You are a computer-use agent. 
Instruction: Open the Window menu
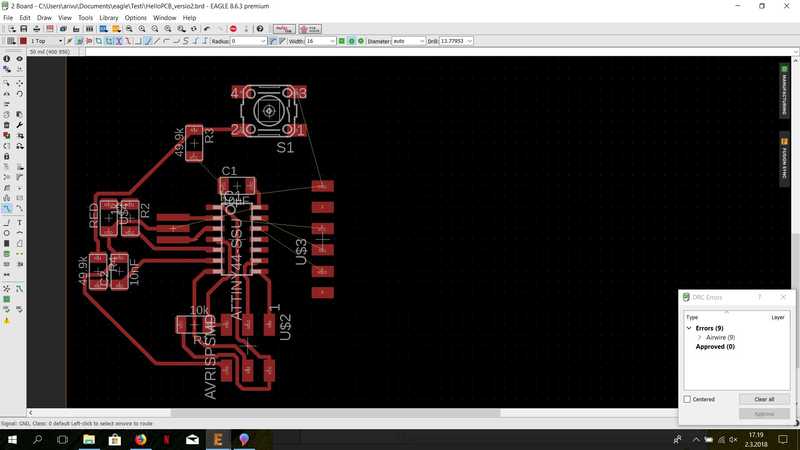[x=164, y=17]
